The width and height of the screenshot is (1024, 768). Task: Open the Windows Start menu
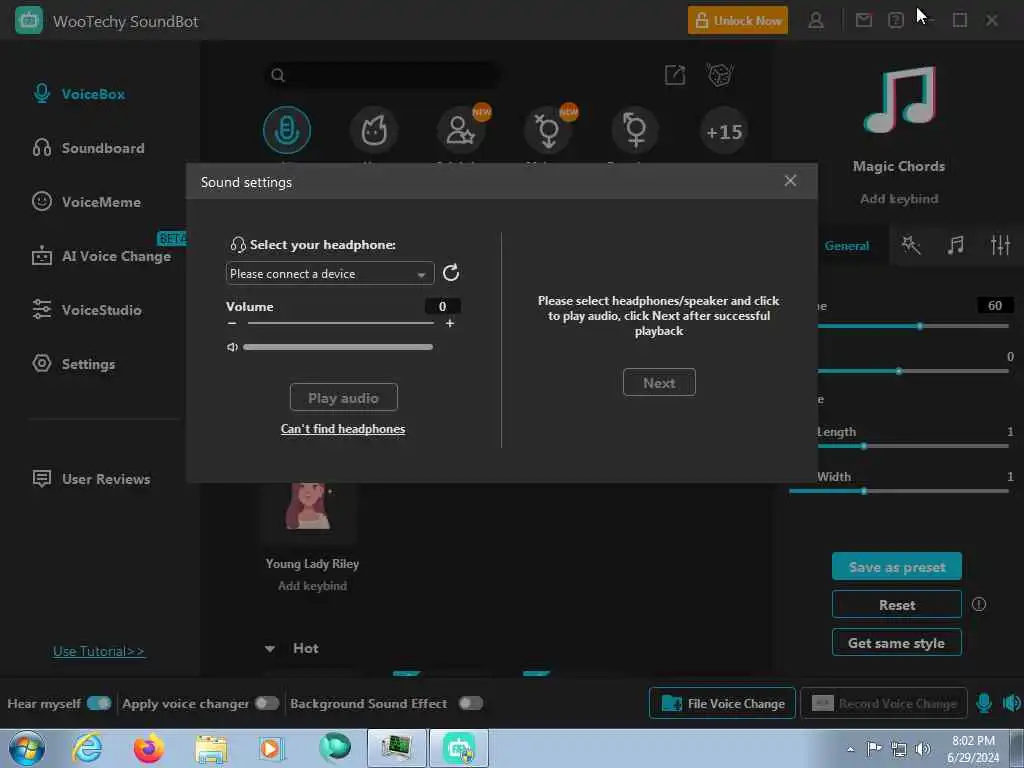coord(27,748)
